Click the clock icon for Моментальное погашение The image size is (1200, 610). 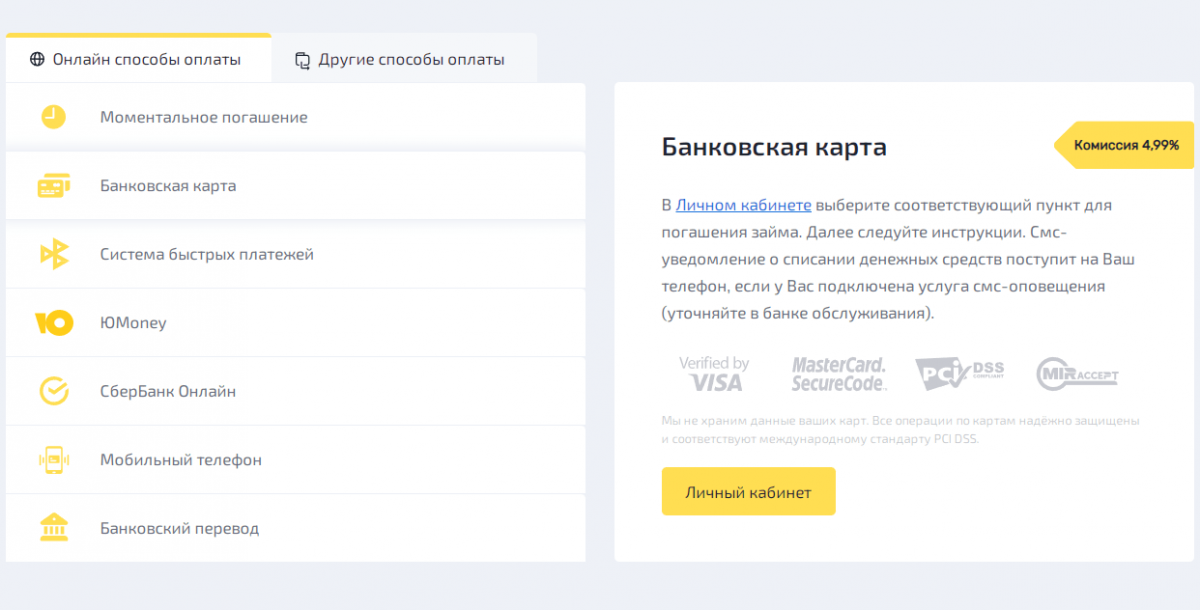53,117
